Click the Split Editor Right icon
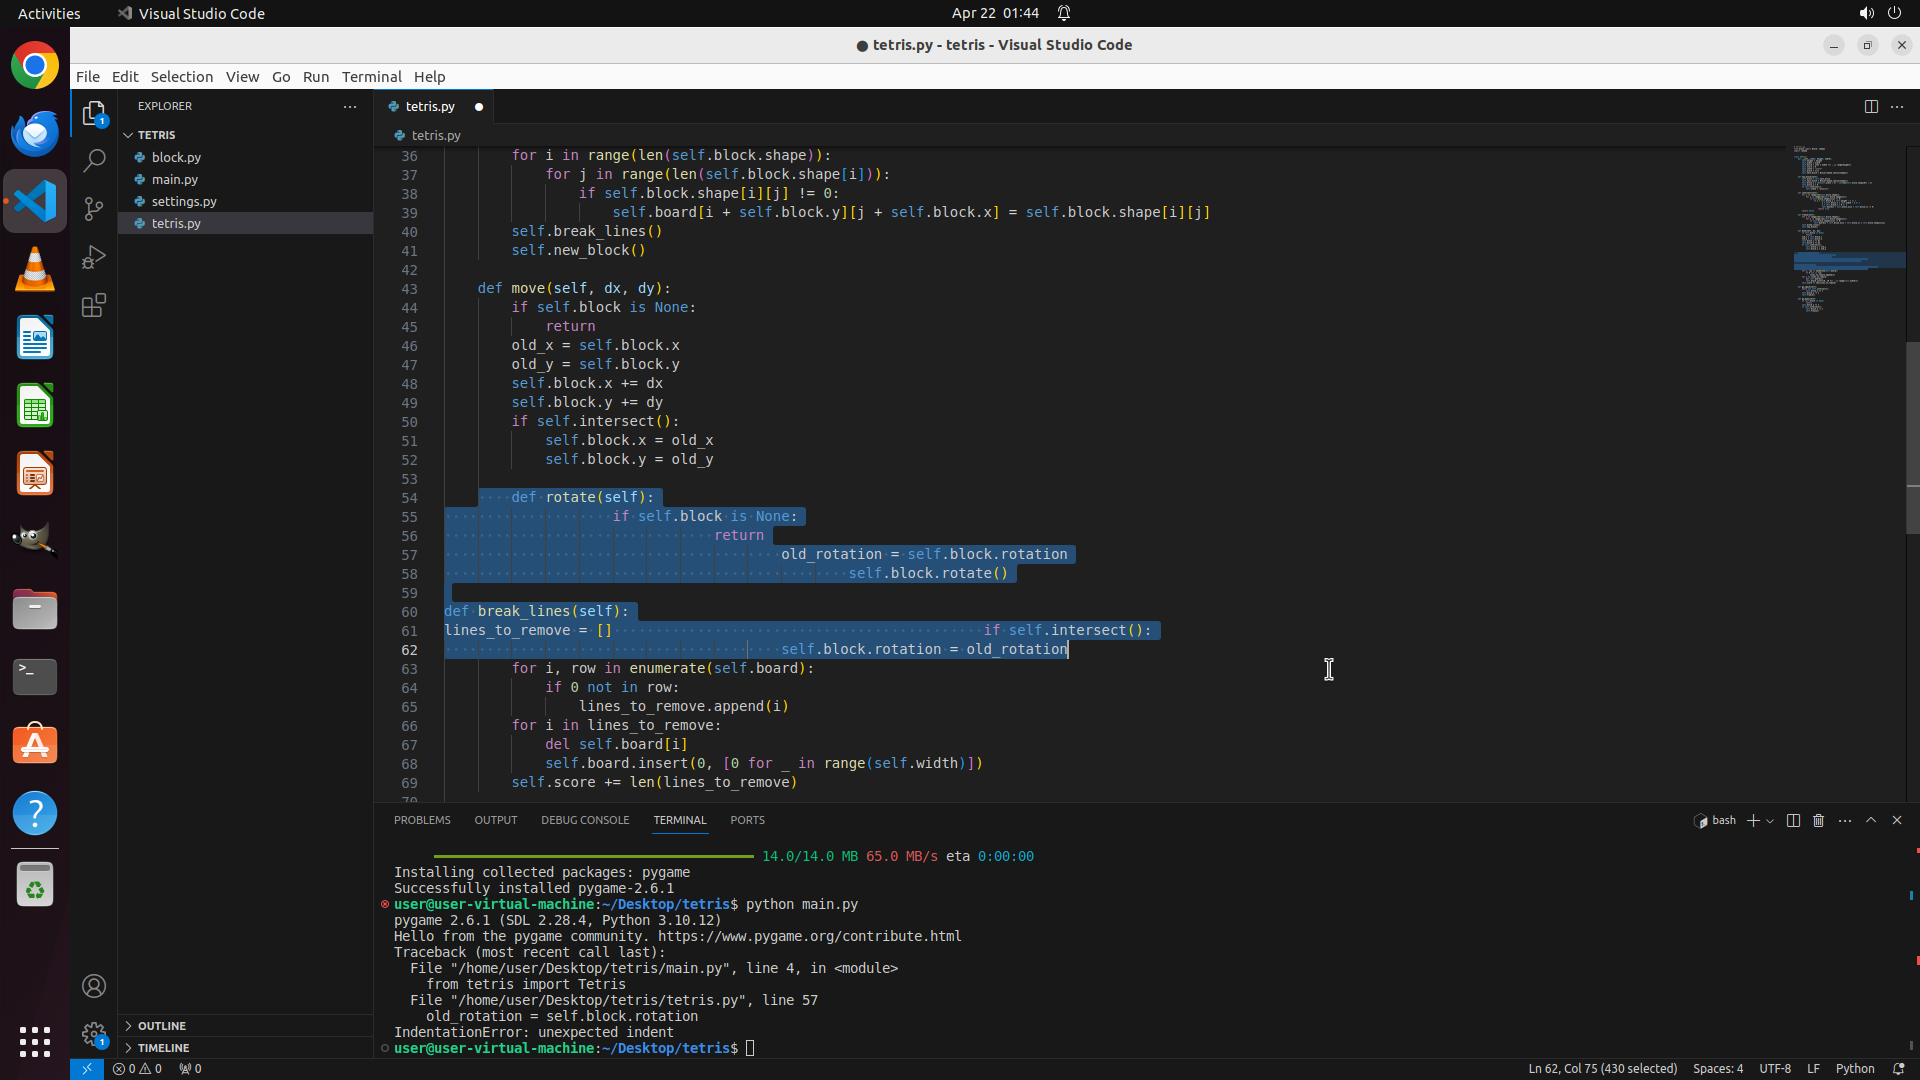The width and height of the screenshot is (1920, 1080). [1871, 106]
